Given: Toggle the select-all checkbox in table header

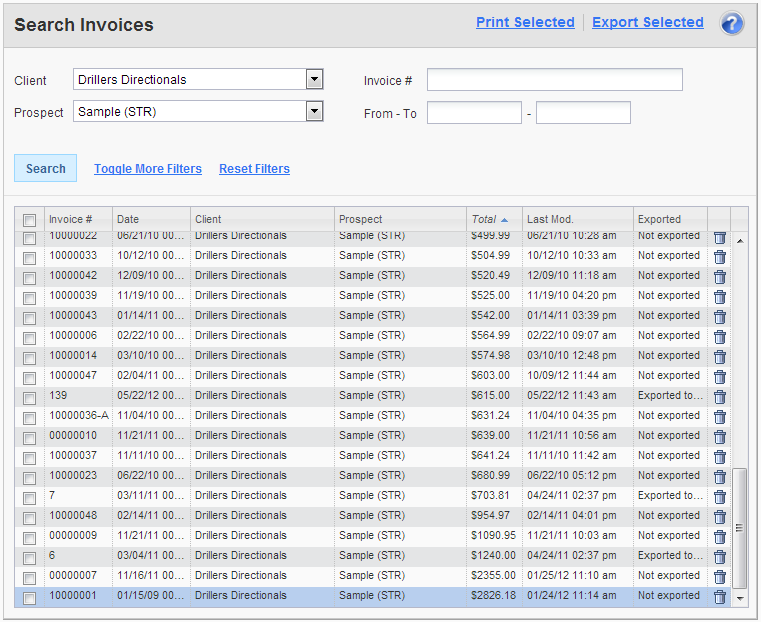Looking at the screenshot, I should point(30,220).
